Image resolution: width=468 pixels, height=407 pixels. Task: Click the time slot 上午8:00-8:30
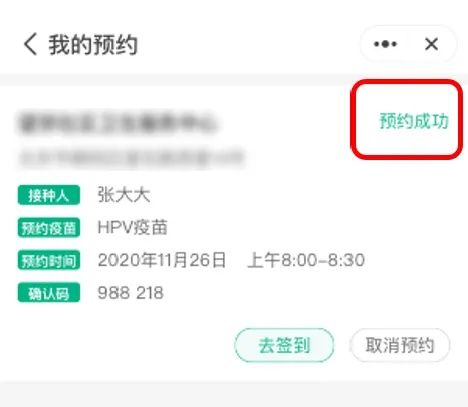pos(306,260)
